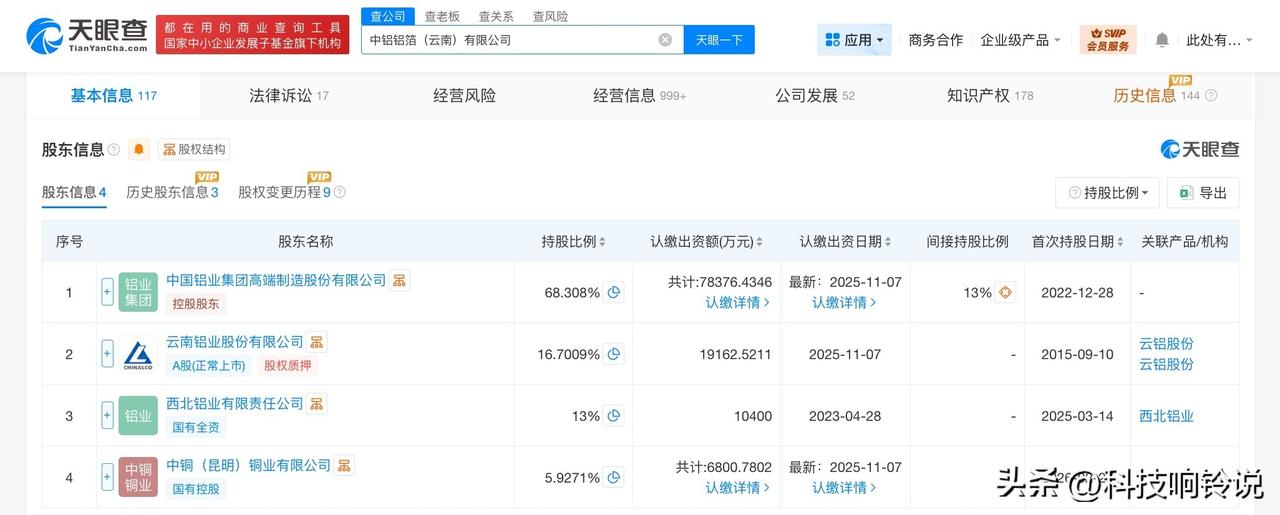
Task: Open equity chart icon beside 中国铝业集团高端制造股份有限公司
Action: click(399, 280)
